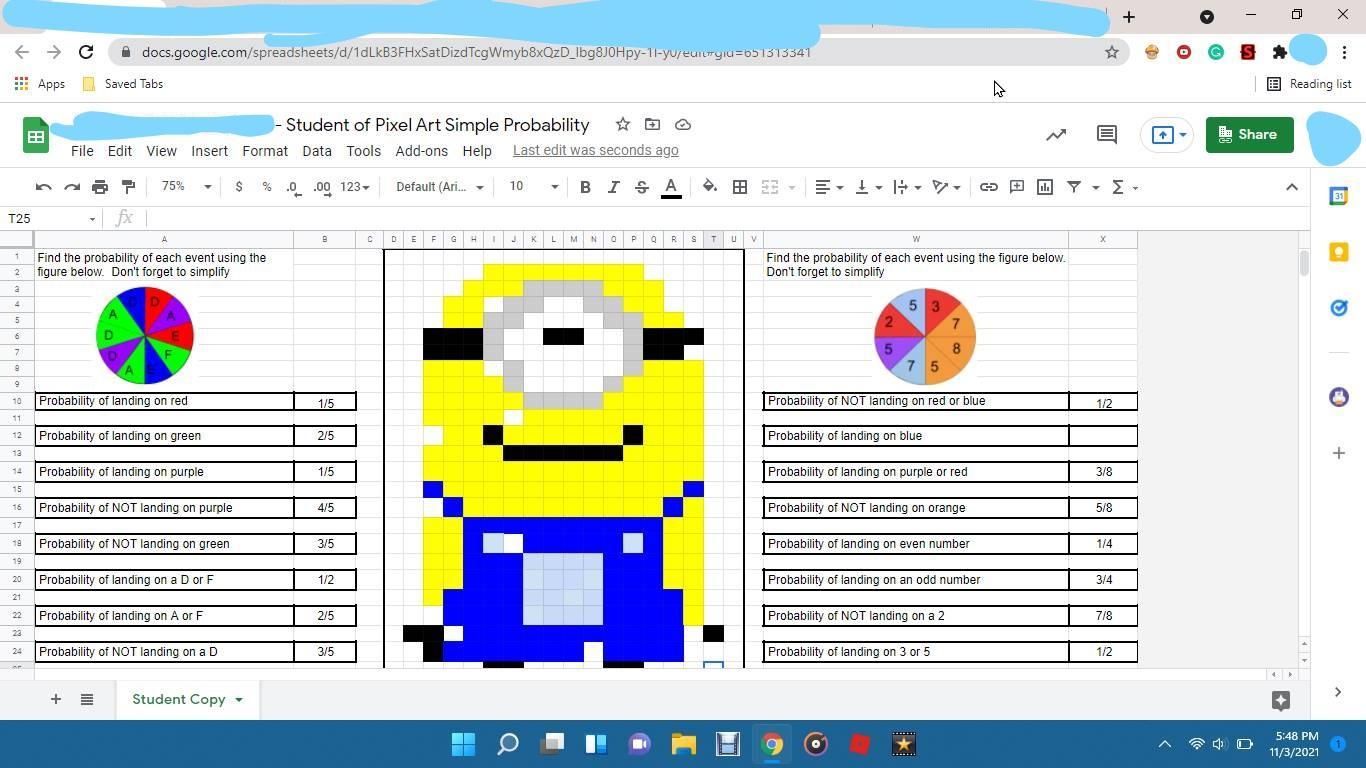The height and width of the screenshot is (768, 1366).
Task: Select the Paint format tool
Action: point(128,187)
